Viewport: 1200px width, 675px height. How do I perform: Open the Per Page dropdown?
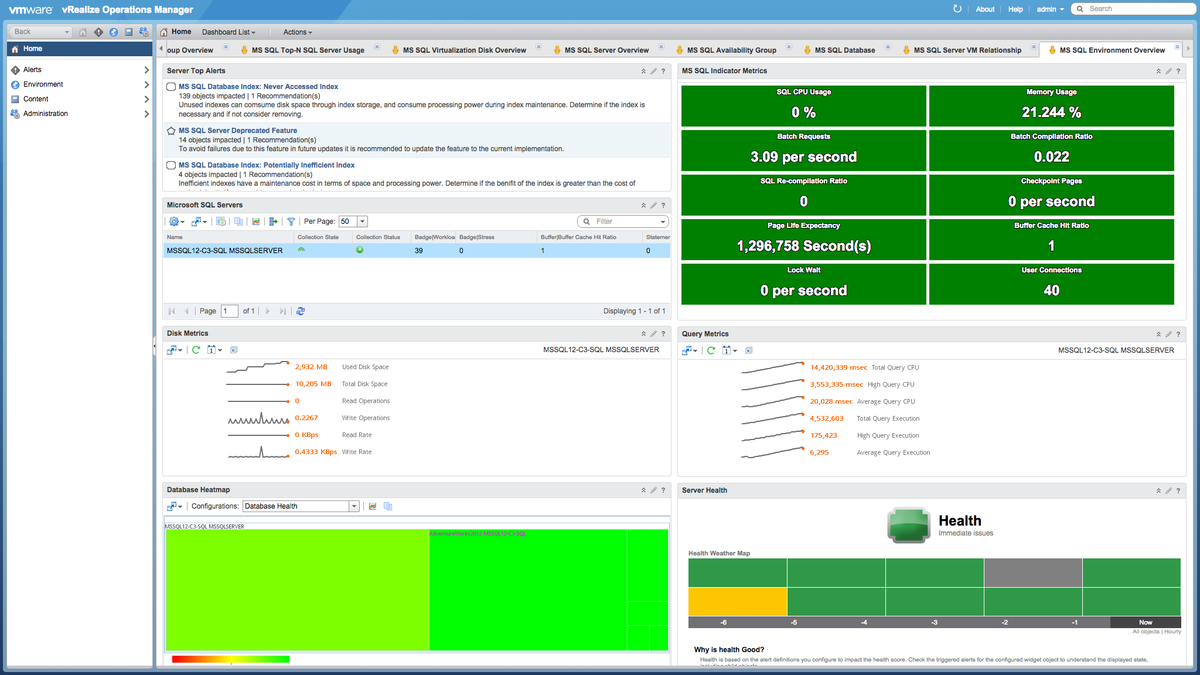tap(363, 221)
